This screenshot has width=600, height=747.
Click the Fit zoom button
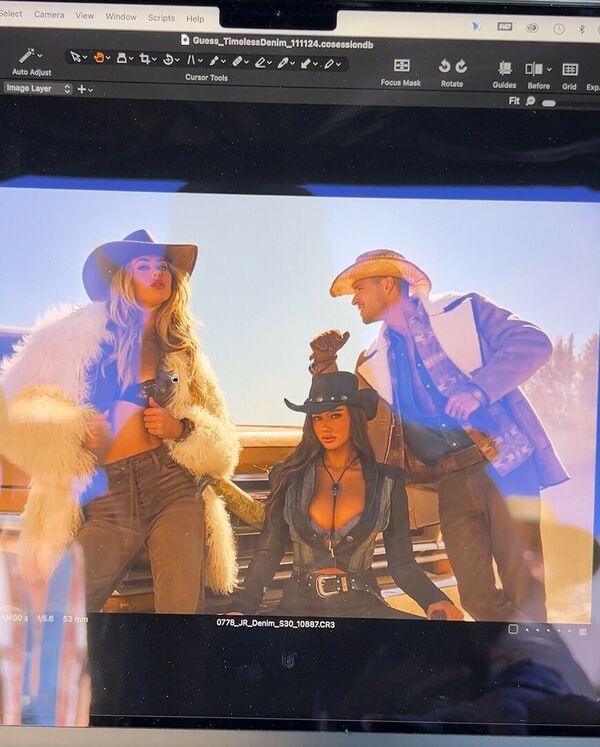coord(514,101)
